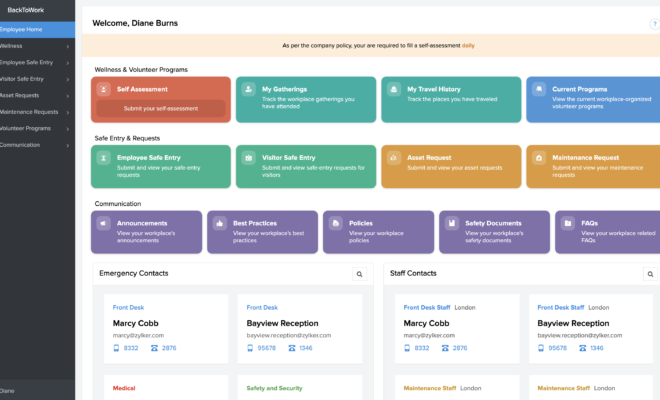
Task: Email Marcy Cobb via marcy@zylker.com link
Action: [138, 336]
